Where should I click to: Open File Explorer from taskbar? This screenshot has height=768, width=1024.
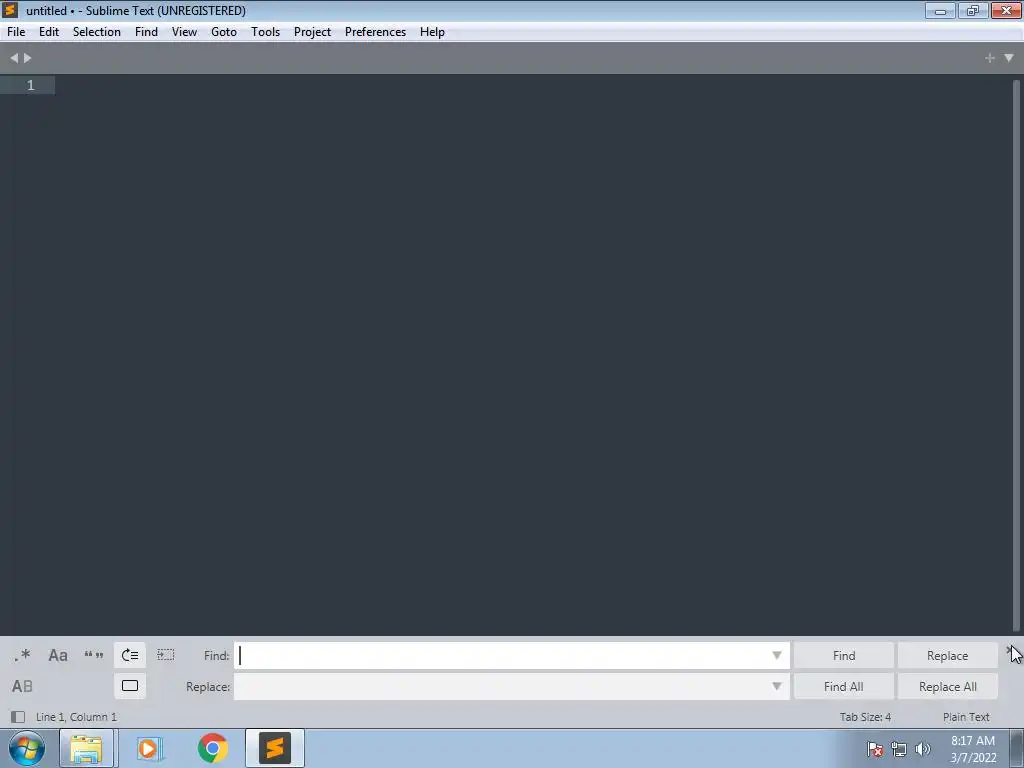click(86, 748)
